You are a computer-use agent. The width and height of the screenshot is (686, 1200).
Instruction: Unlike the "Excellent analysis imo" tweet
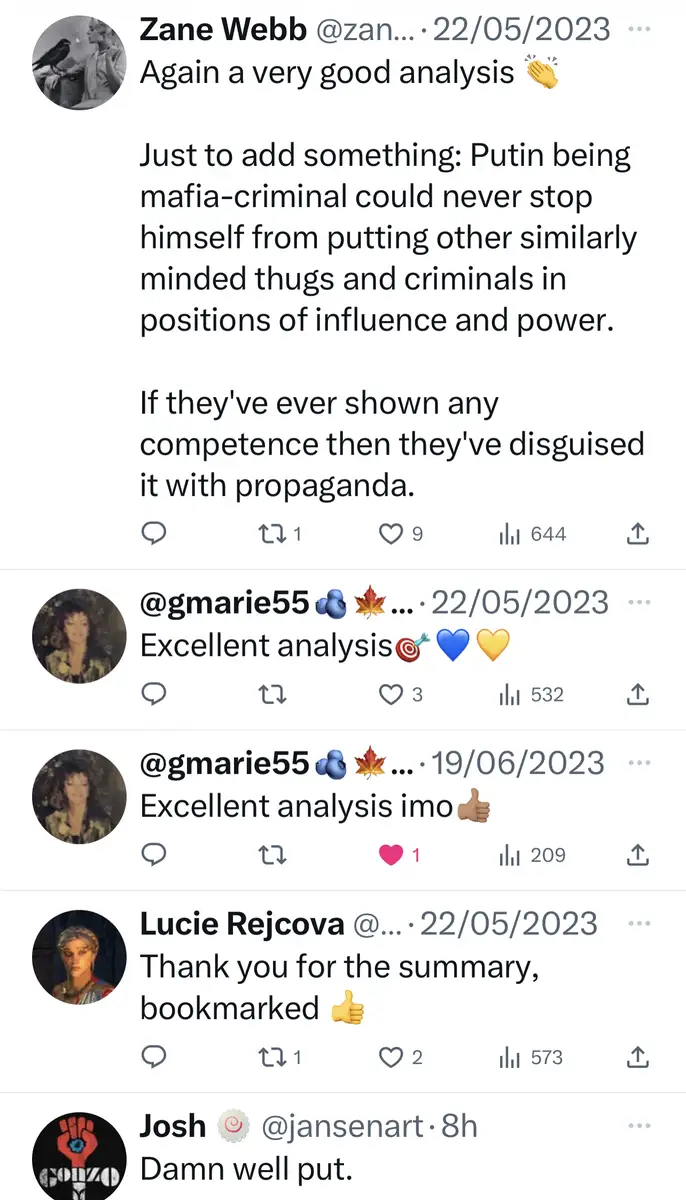[393, 855]
